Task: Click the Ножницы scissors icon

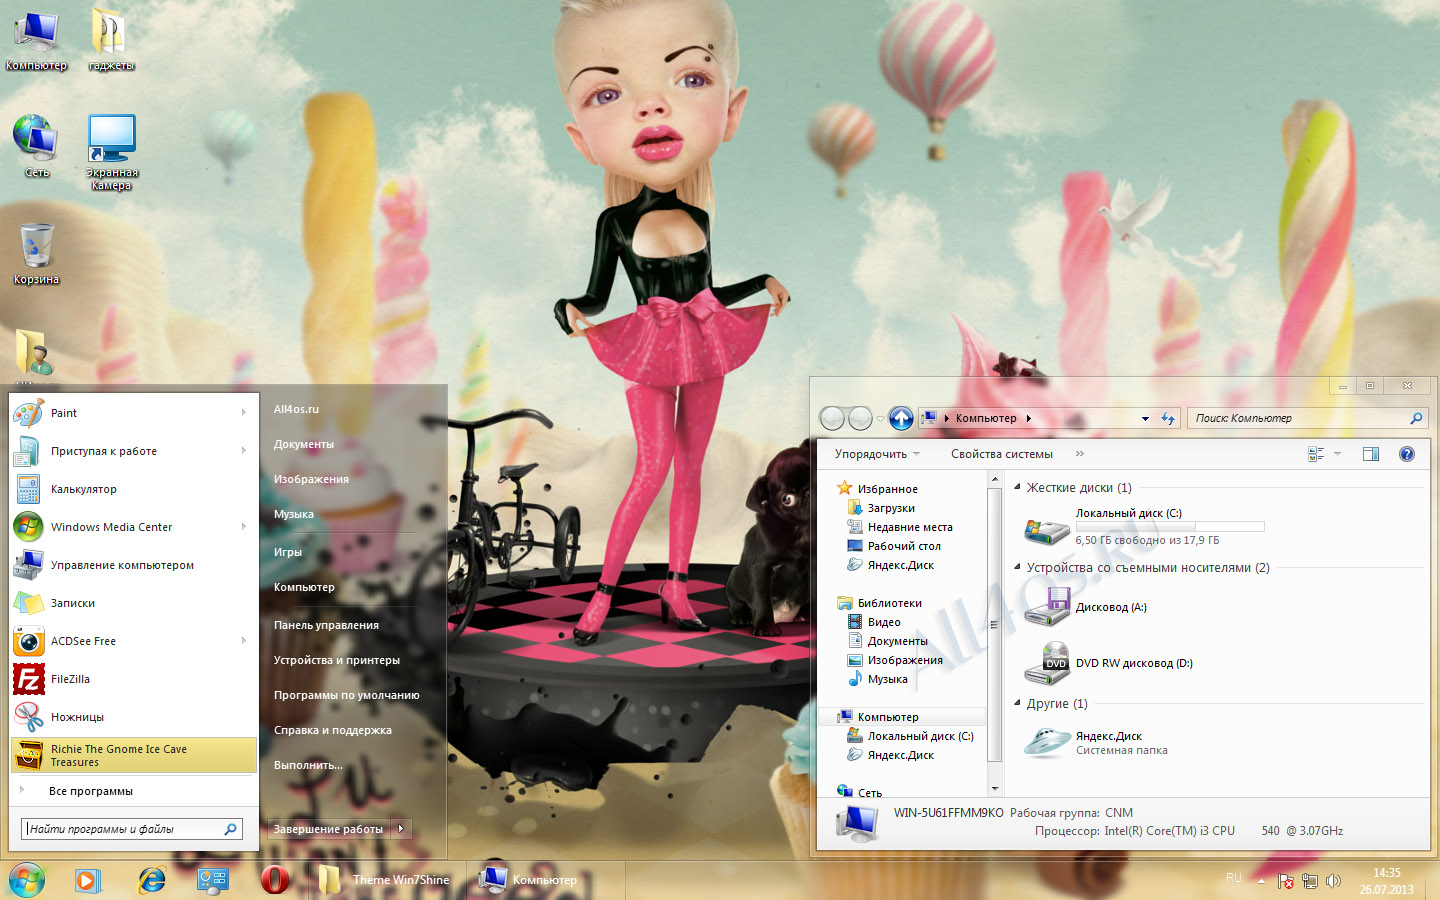Action: [29, 717]
